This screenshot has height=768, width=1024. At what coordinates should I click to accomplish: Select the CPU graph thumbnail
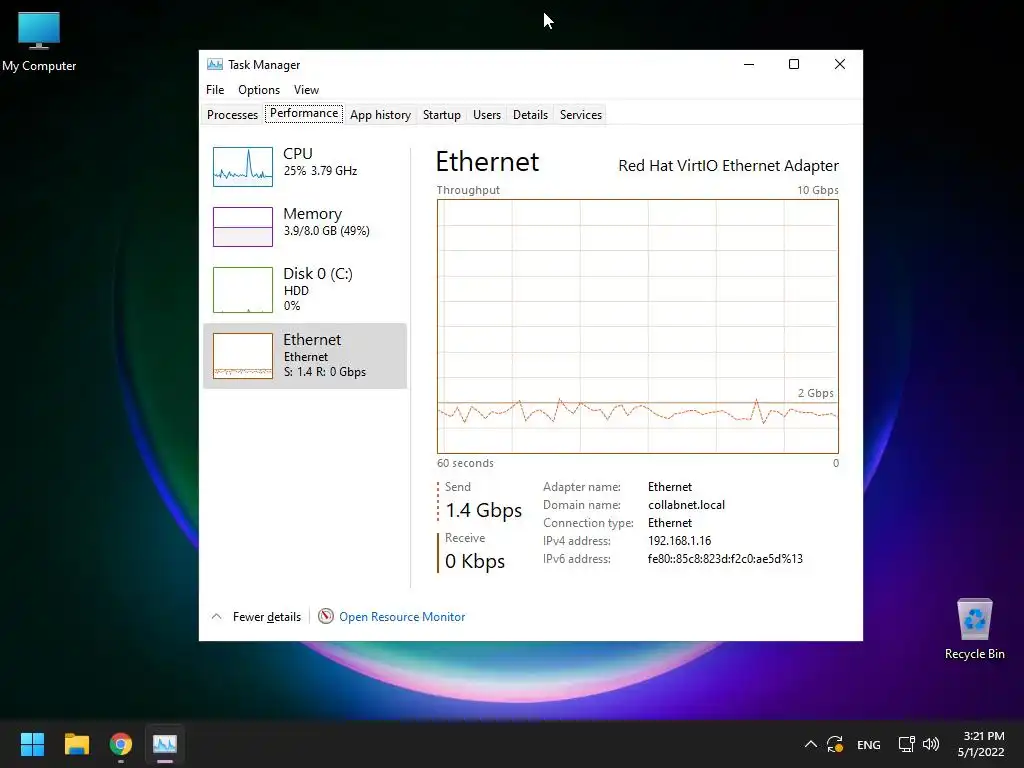tap(243, 167)
